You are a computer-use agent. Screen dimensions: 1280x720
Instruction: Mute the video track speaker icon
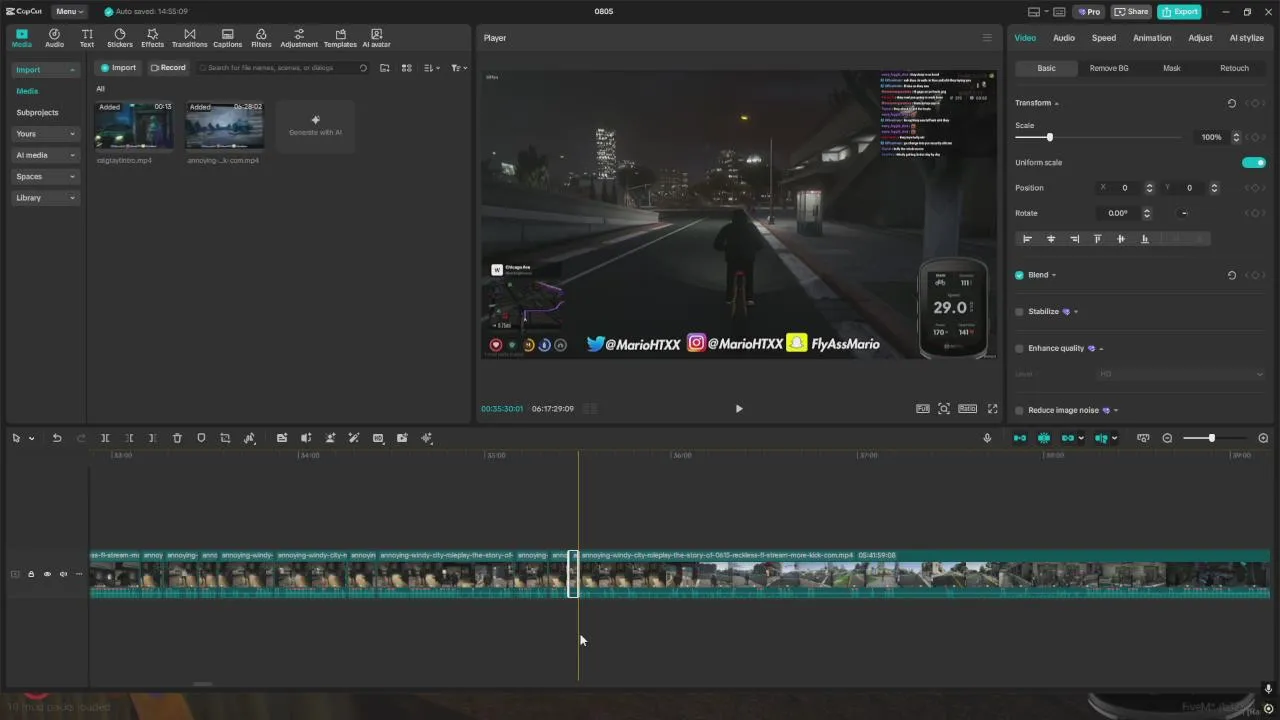tap(63, 574)
